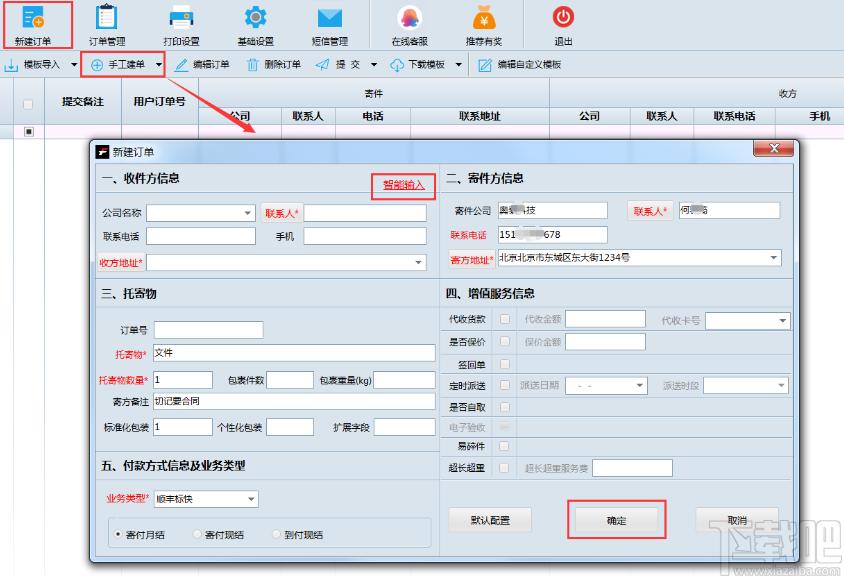Click 删除订单 delete order
The height and width of the screenshot is (576, 844).
tap(274, 65)
